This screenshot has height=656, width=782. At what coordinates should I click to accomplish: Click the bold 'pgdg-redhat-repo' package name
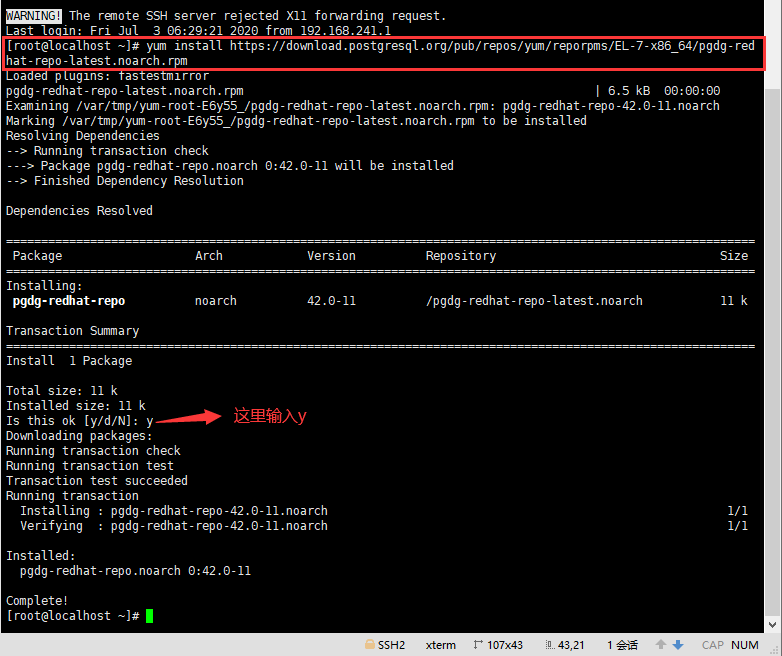[x=69, y=301]
